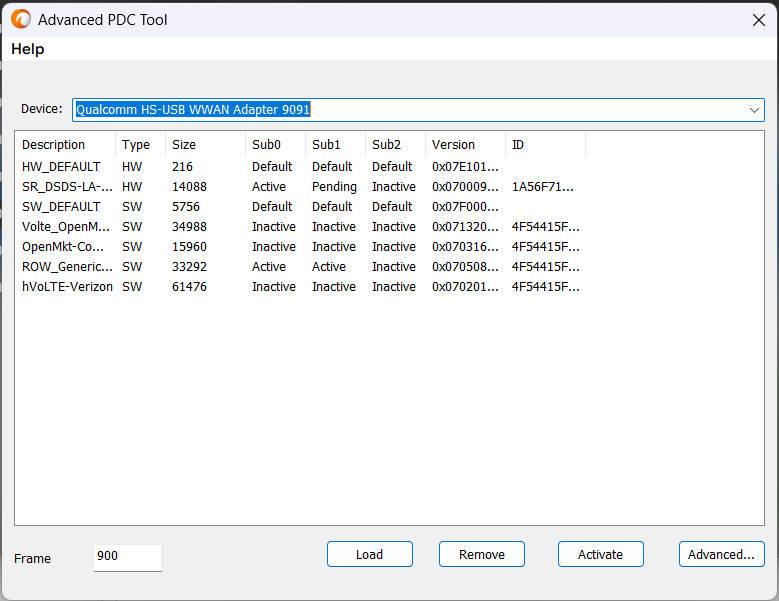Click the Sub0 column header
The image size is (779, 601).
[276, 145]
